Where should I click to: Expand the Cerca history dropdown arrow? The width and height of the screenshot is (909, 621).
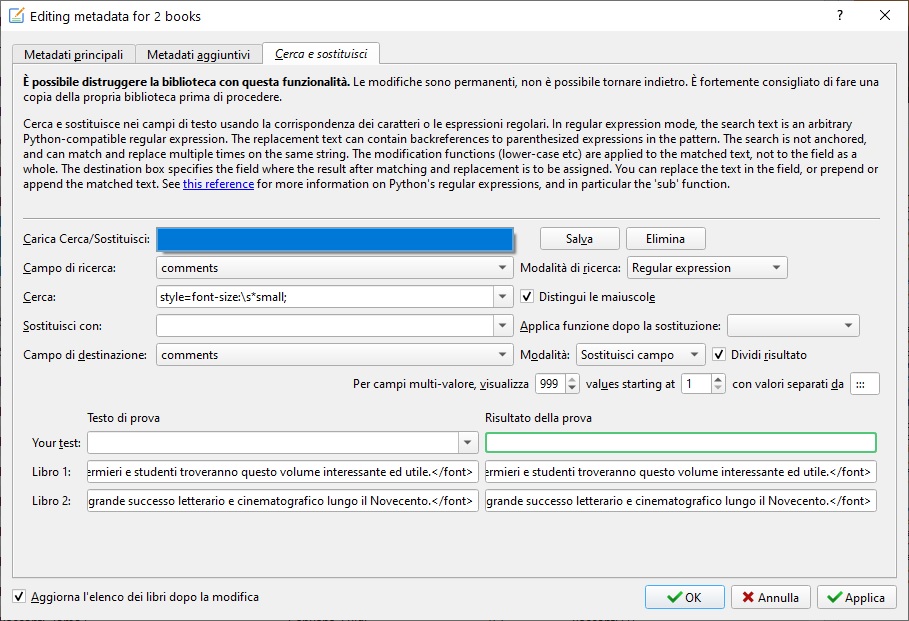[503, 297]
